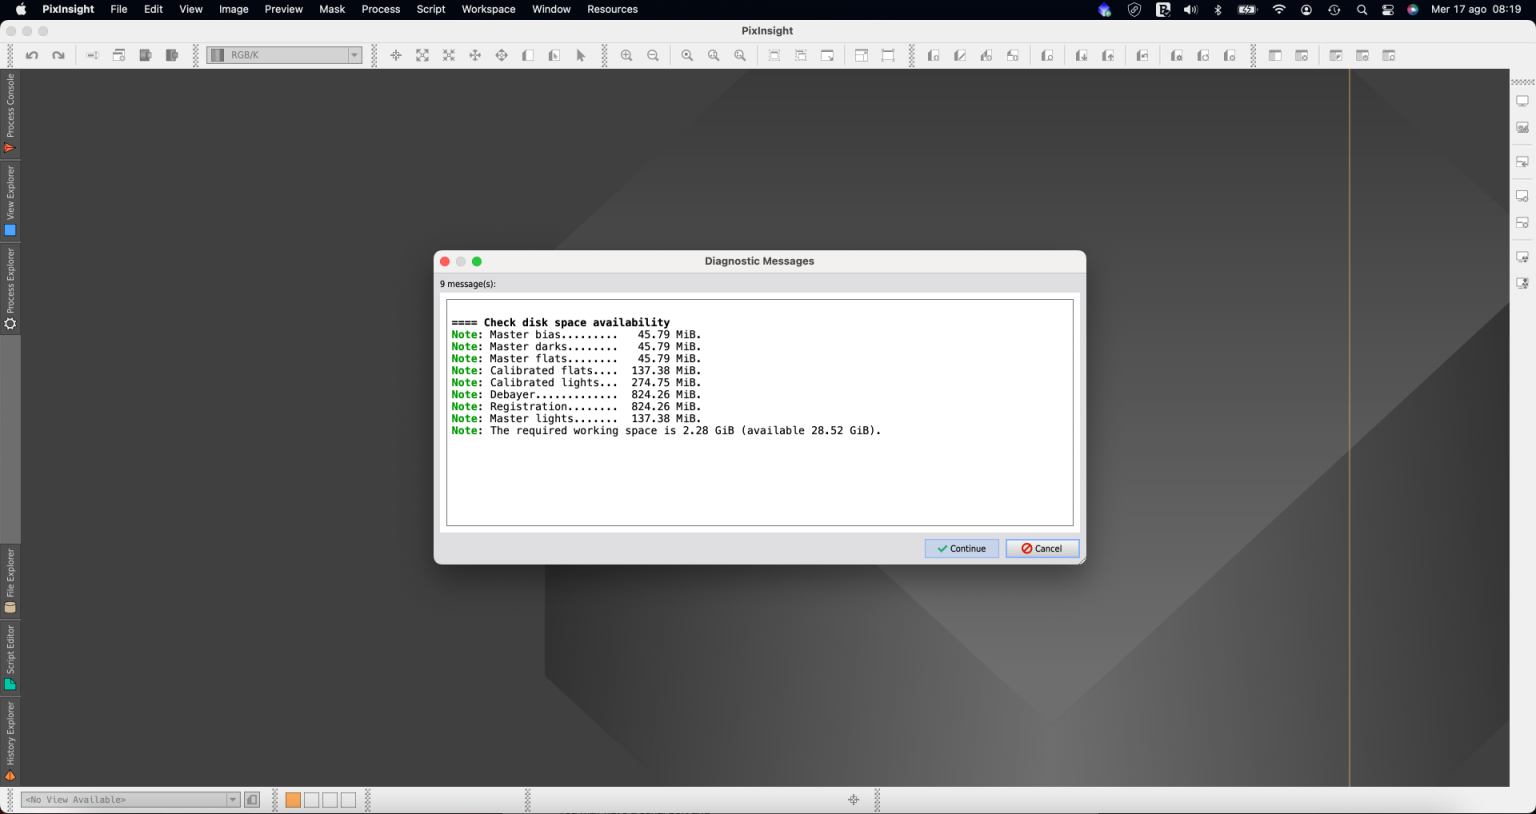Click the Continue button in Diagnostic Messages
Viewport: 1536px width, 814px height.
point(960,548)
